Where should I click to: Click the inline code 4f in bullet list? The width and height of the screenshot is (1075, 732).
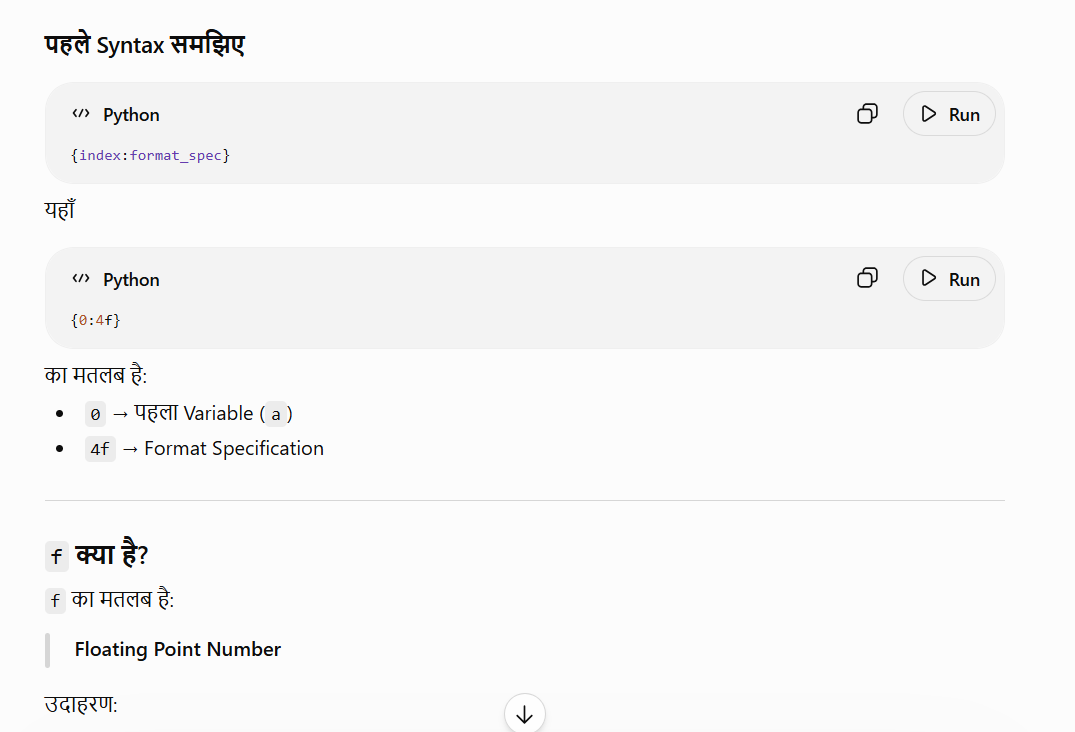pyautogui.click(x=100, y=449)
